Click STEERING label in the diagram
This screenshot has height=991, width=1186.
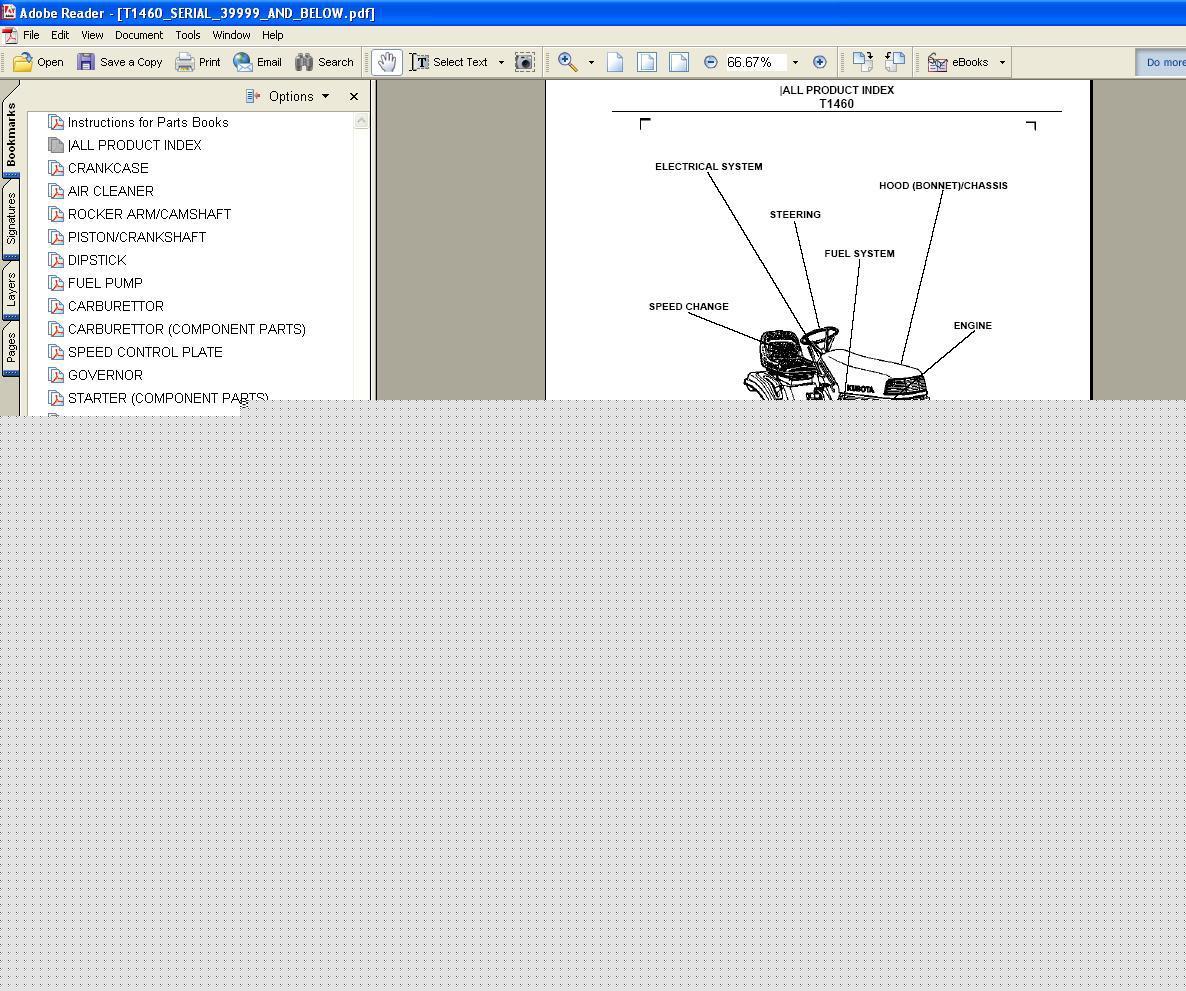[x=795, y=214]
